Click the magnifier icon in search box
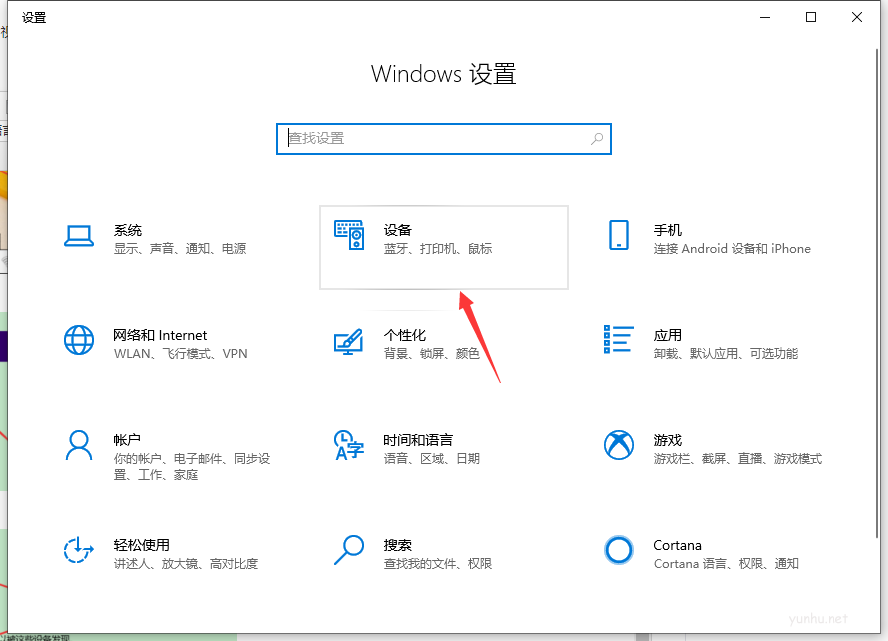This screenshot has height=641, width=888. (x=597, y=139)
